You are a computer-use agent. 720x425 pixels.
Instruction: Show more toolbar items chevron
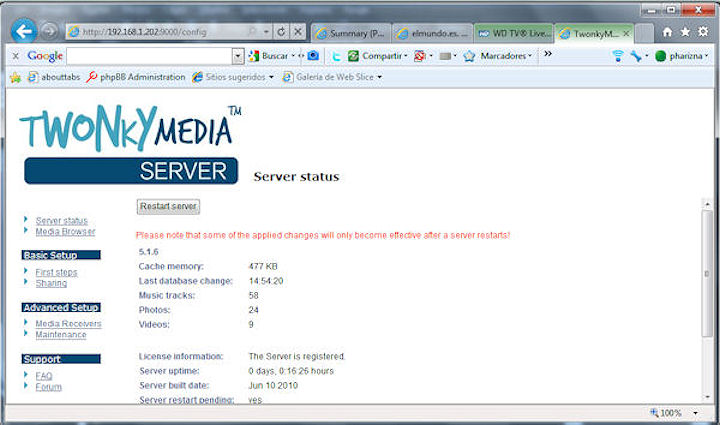tap(548, 54)
